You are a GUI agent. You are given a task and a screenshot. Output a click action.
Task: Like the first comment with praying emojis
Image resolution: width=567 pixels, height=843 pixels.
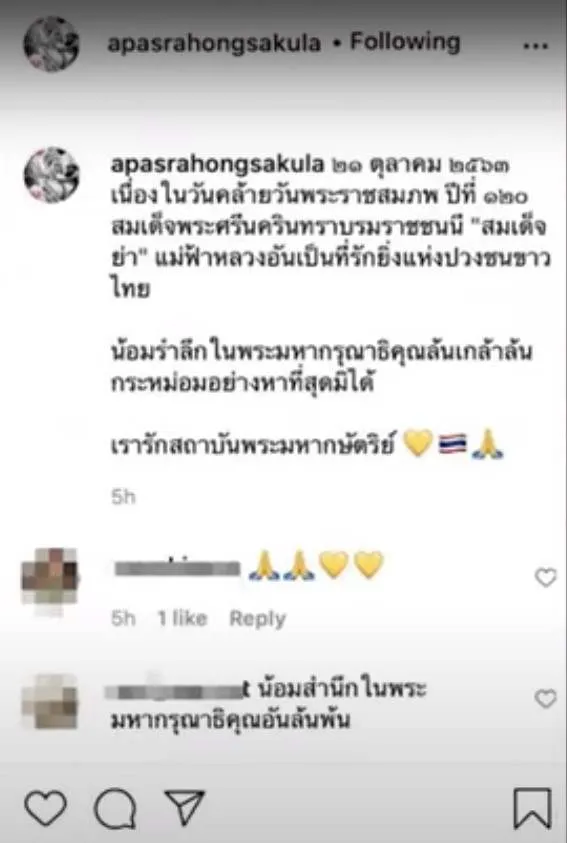click(546, 577)
